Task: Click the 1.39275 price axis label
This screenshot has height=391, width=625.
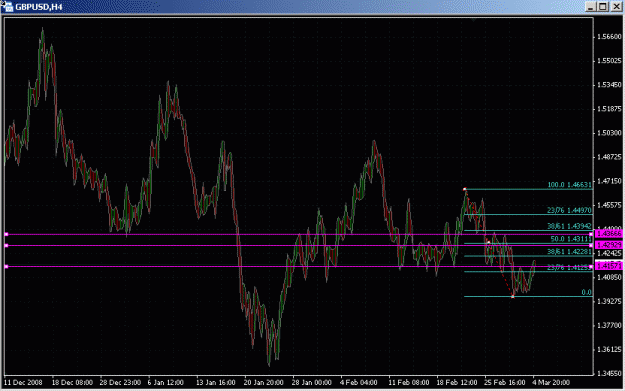Action: (x=609, y=301)
